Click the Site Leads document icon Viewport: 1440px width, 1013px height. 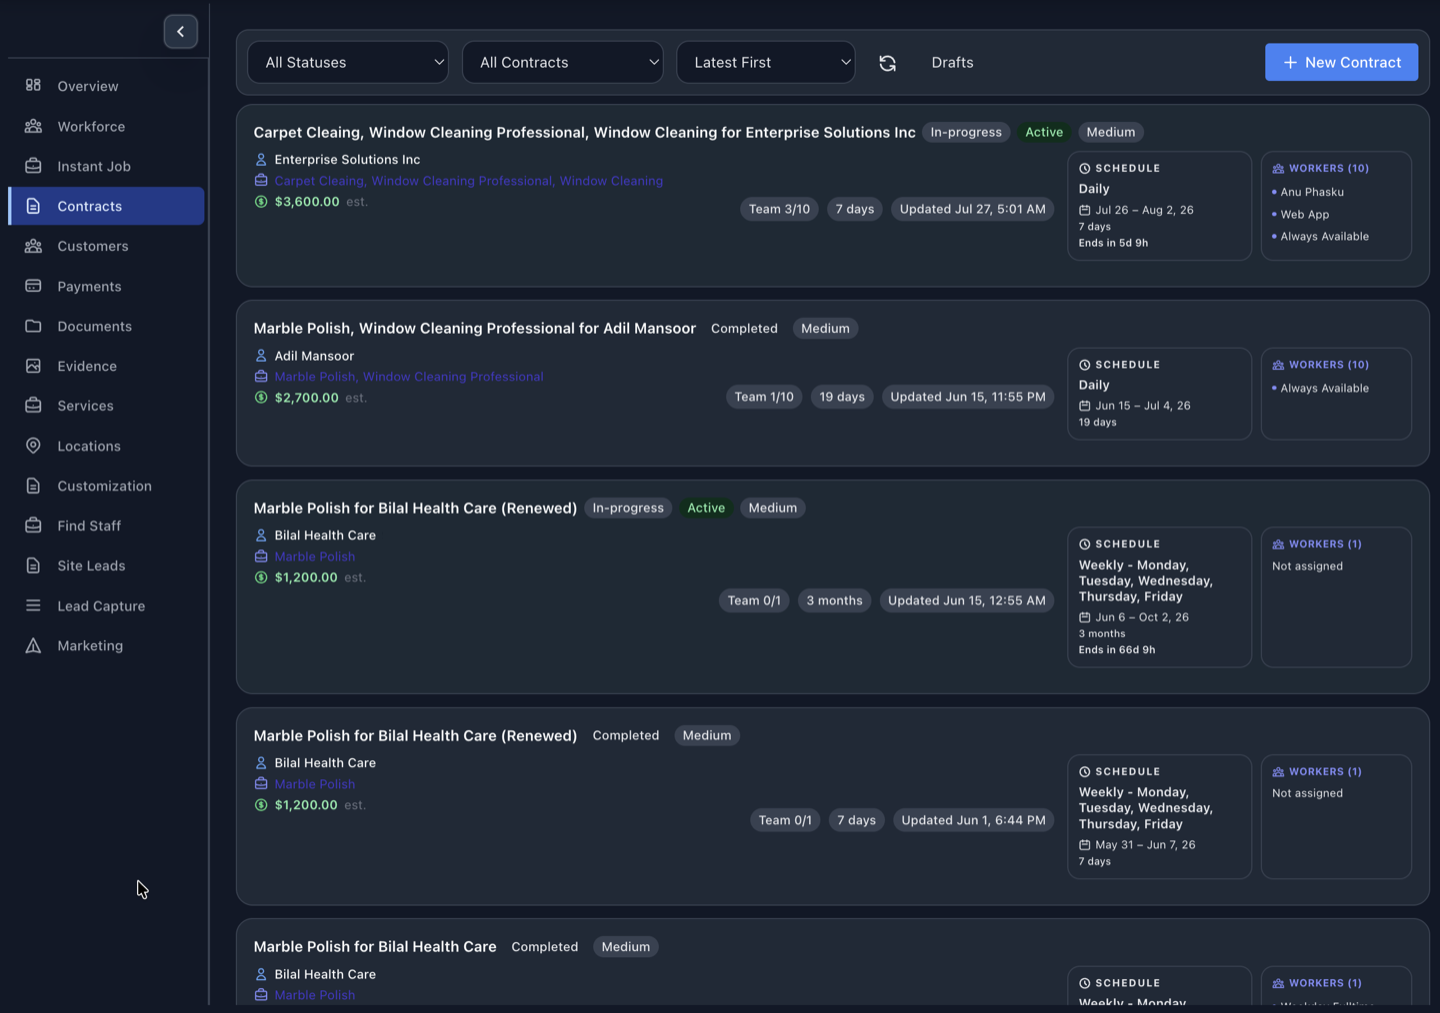(33, 566)
